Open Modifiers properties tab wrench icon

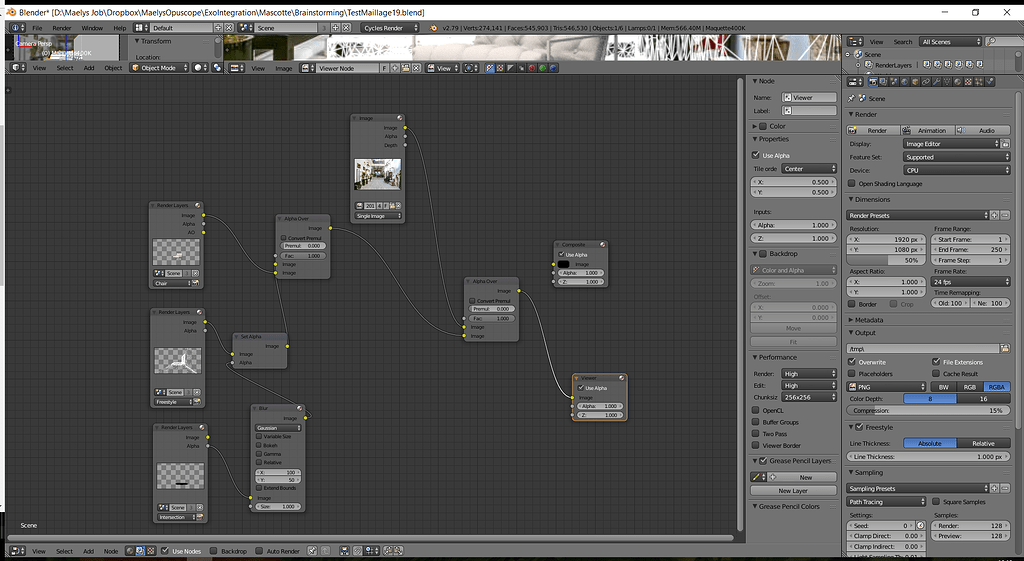pyautogui.click(x=936, y=82)
